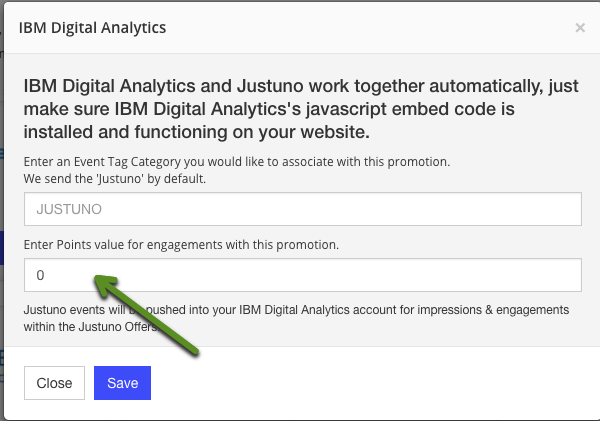Click the JUSTUNO placeholder text

69,210
